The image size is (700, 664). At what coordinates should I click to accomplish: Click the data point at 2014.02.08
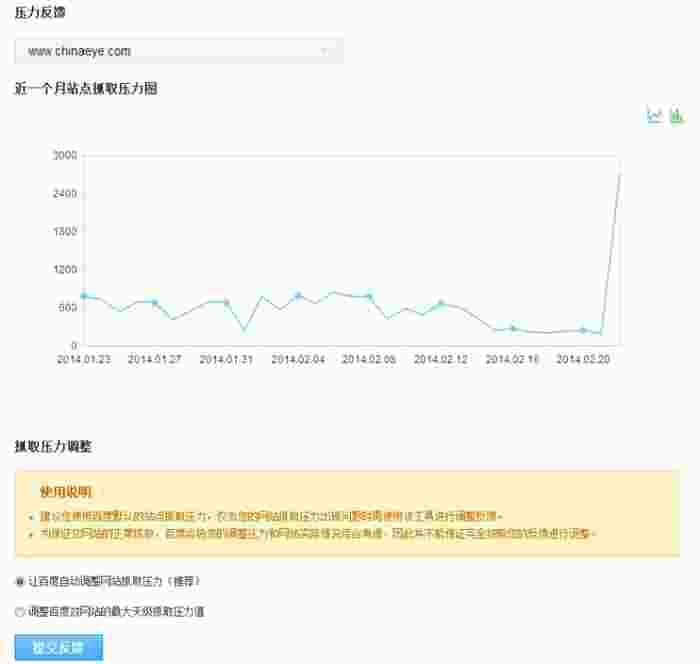(x=369, y=296)
